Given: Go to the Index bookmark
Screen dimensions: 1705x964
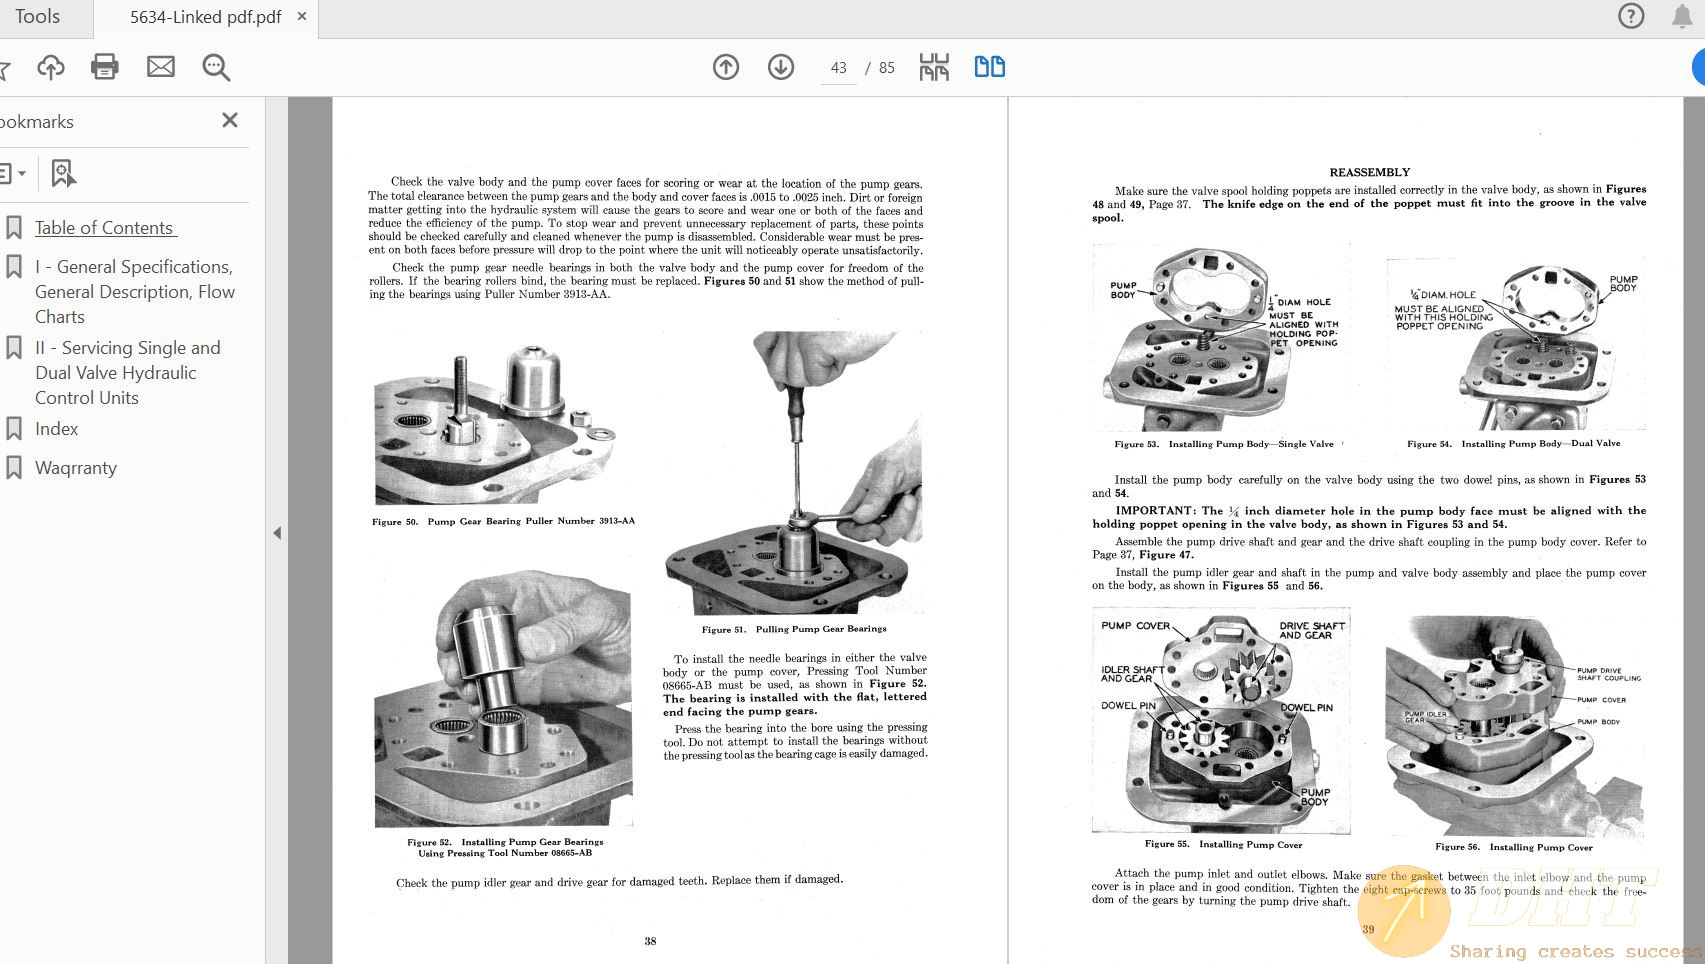Looking at the screenshot, I should point(57,429).
